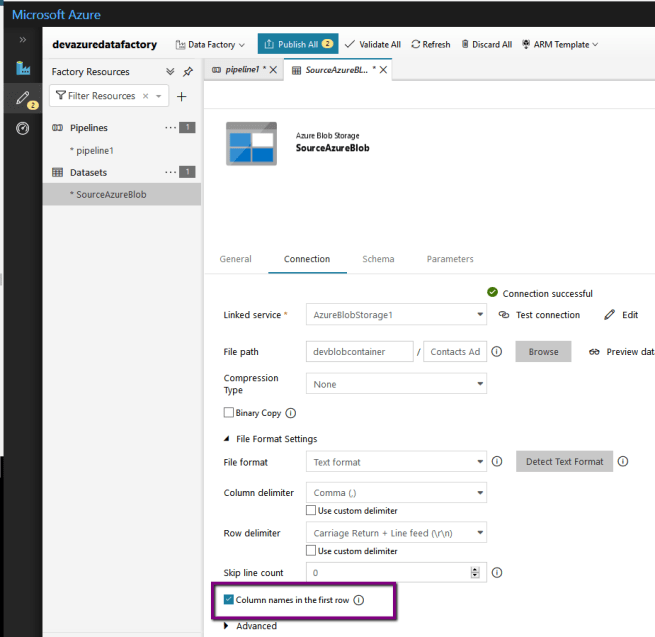
Task: Click the info icon beside Binary Copy
Action: (291, 412)
